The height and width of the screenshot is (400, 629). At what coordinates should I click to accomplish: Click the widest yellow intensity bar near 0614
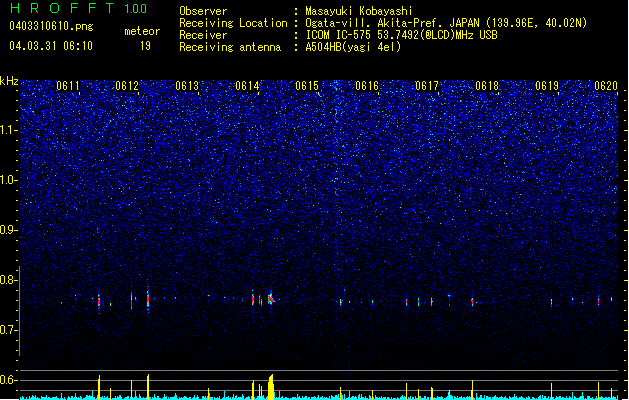(271, 387)
